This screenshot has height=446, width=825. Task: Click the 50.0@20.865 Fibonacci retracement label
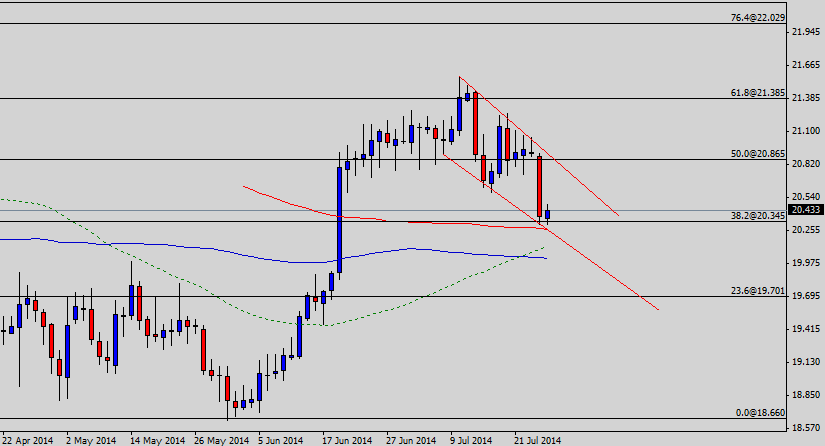click(x=756, y=153)
